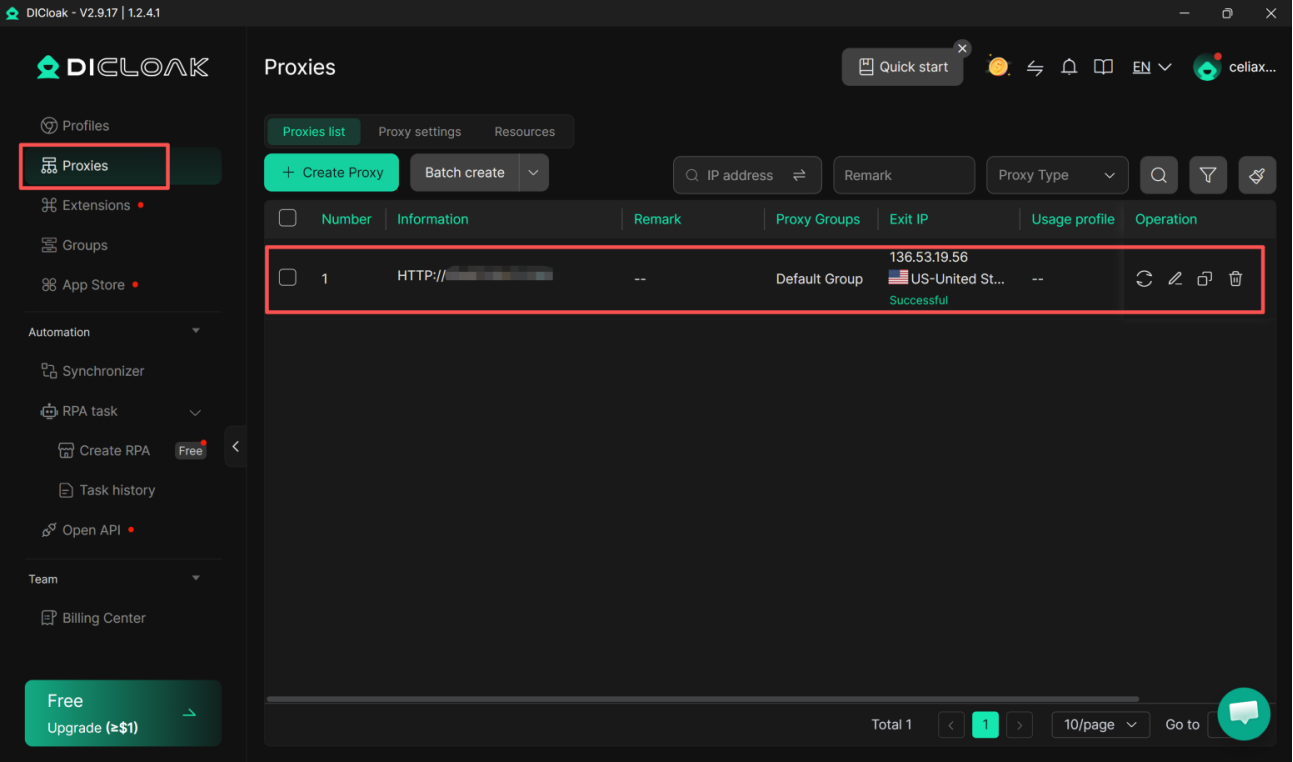Image resolution: width=1293 pixels, height=762 pixels.
Task: Click the clear filters brush icon
Action: pos(1257,175)
